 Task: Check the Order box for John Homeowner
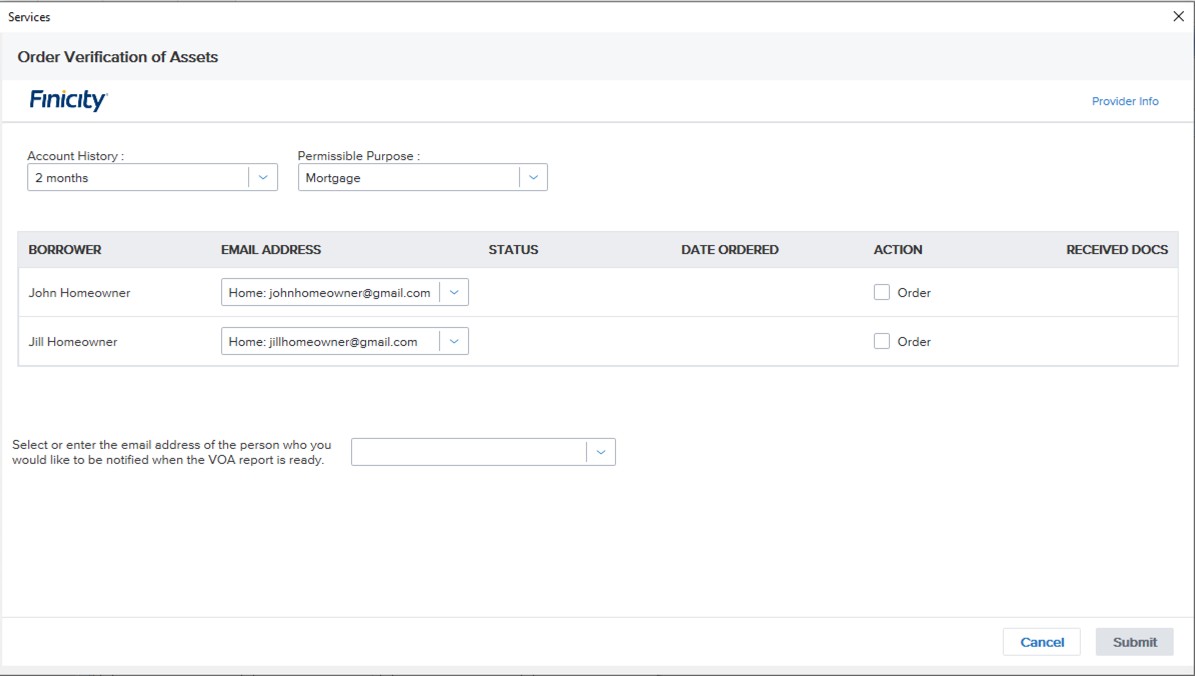point(882,292)
